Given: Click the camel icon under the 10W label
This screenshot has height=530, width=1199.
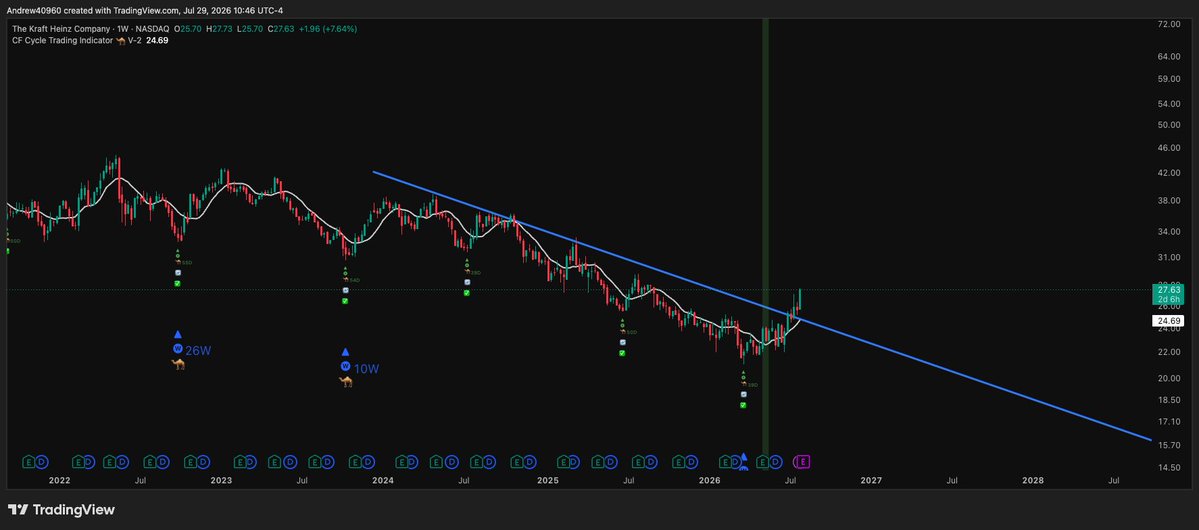Looking at the screenshot, I should pos(346,382).
